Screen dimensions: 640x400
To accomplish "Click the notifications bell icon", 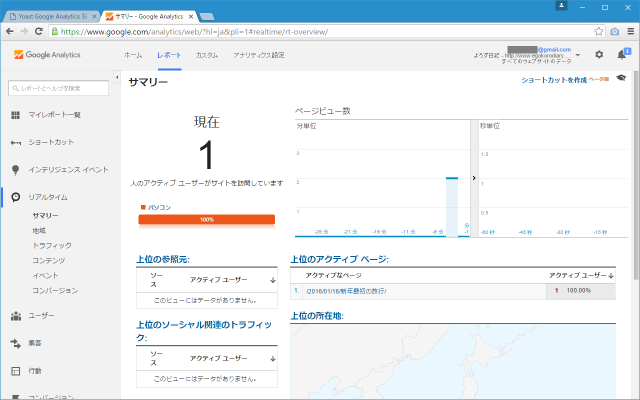I will (x=621, y=55).
